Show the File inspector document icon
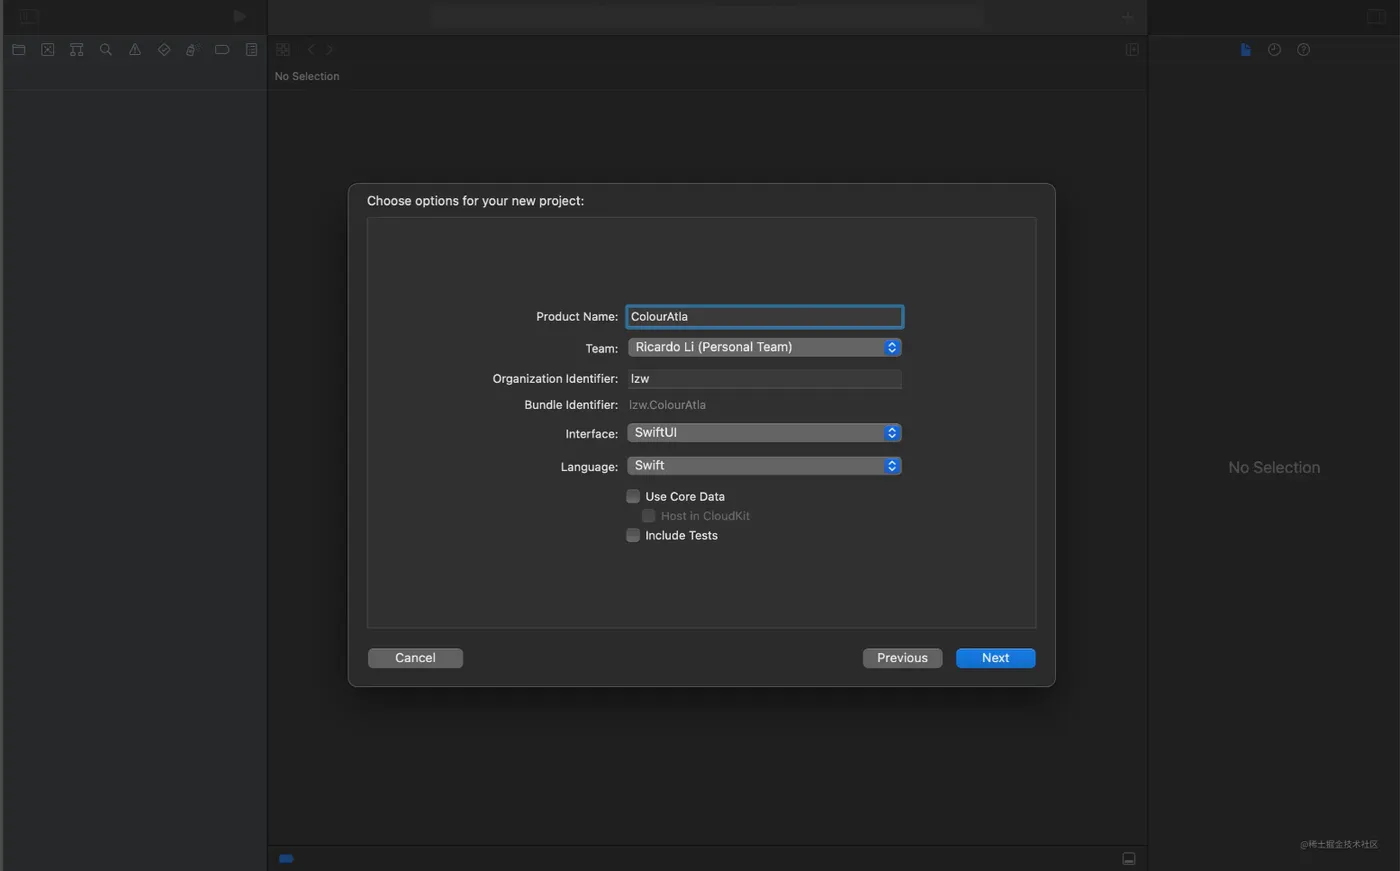 [1245, 49]
